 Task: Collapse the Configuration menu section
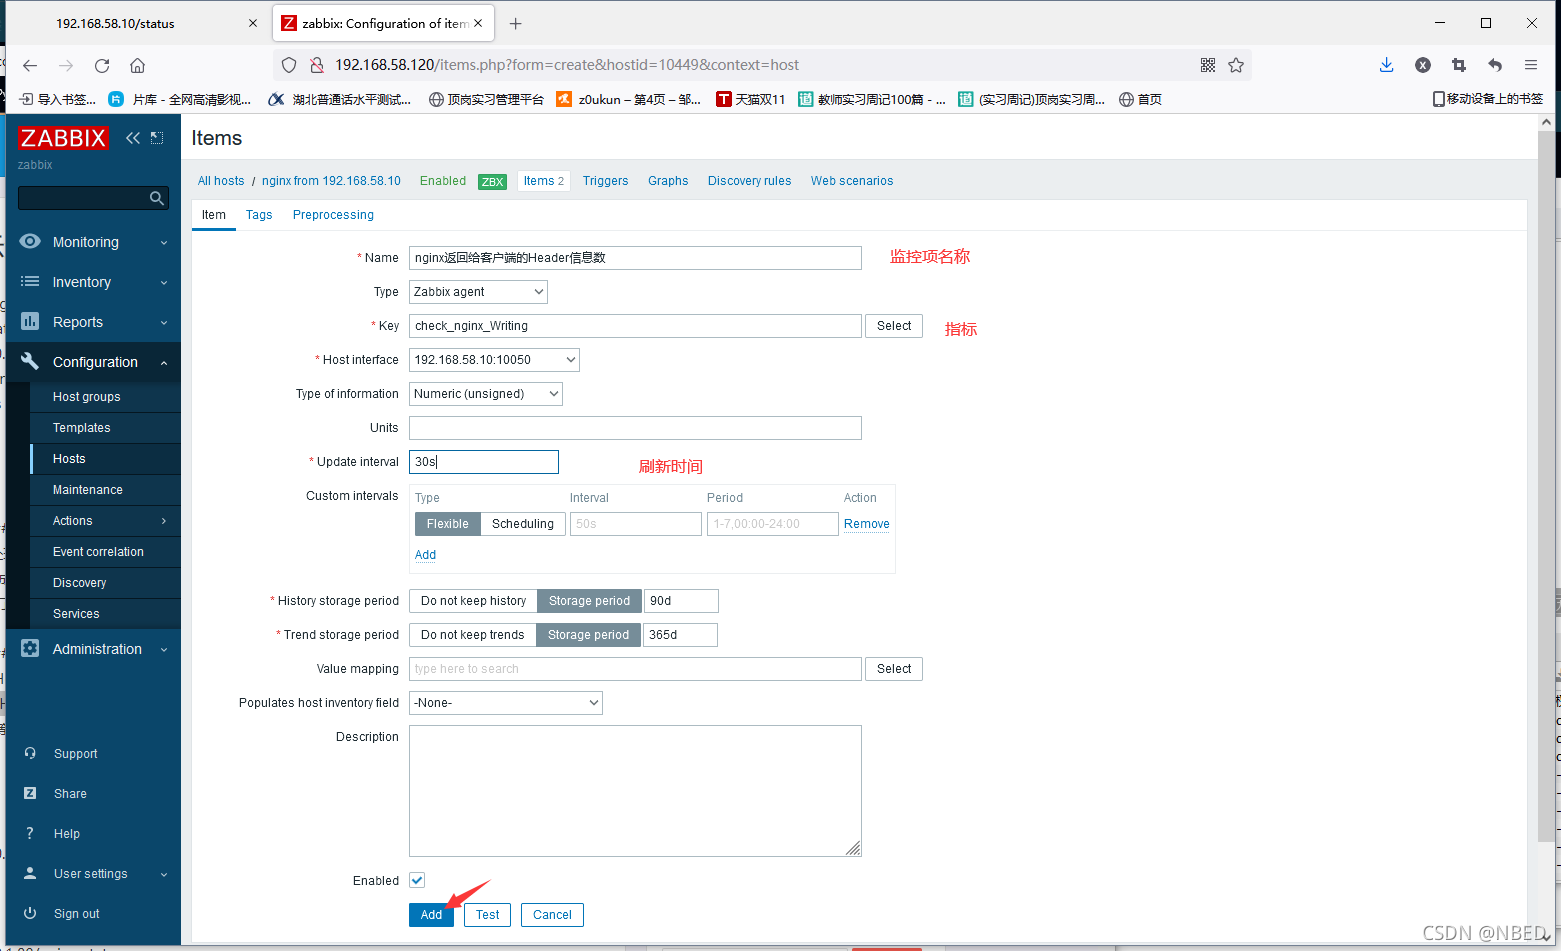click(93, 361)
